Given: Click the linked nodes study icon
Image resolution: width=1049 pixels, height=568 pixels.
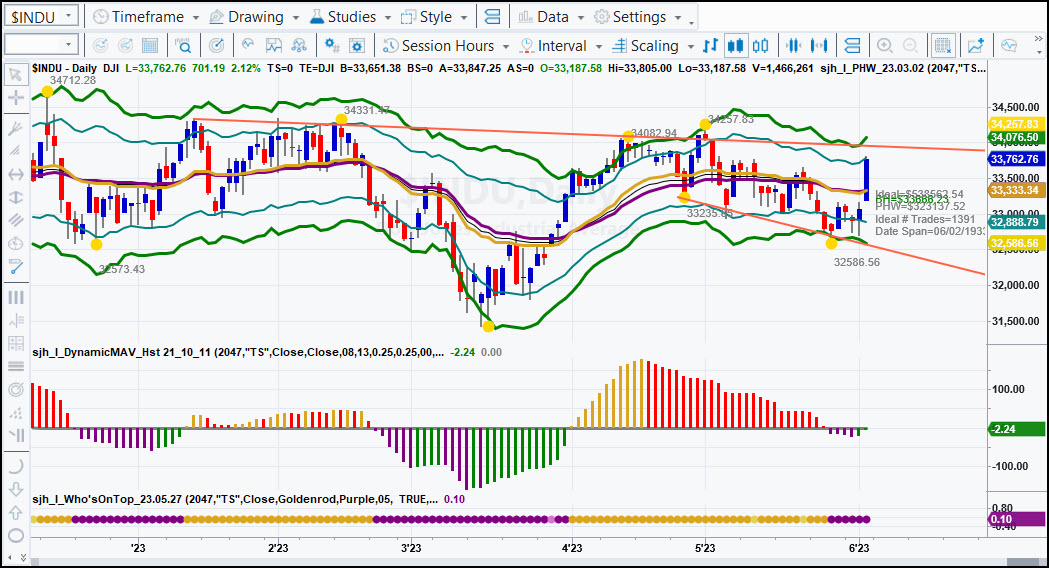Looking at the screenshot, I should pos(299,45).
